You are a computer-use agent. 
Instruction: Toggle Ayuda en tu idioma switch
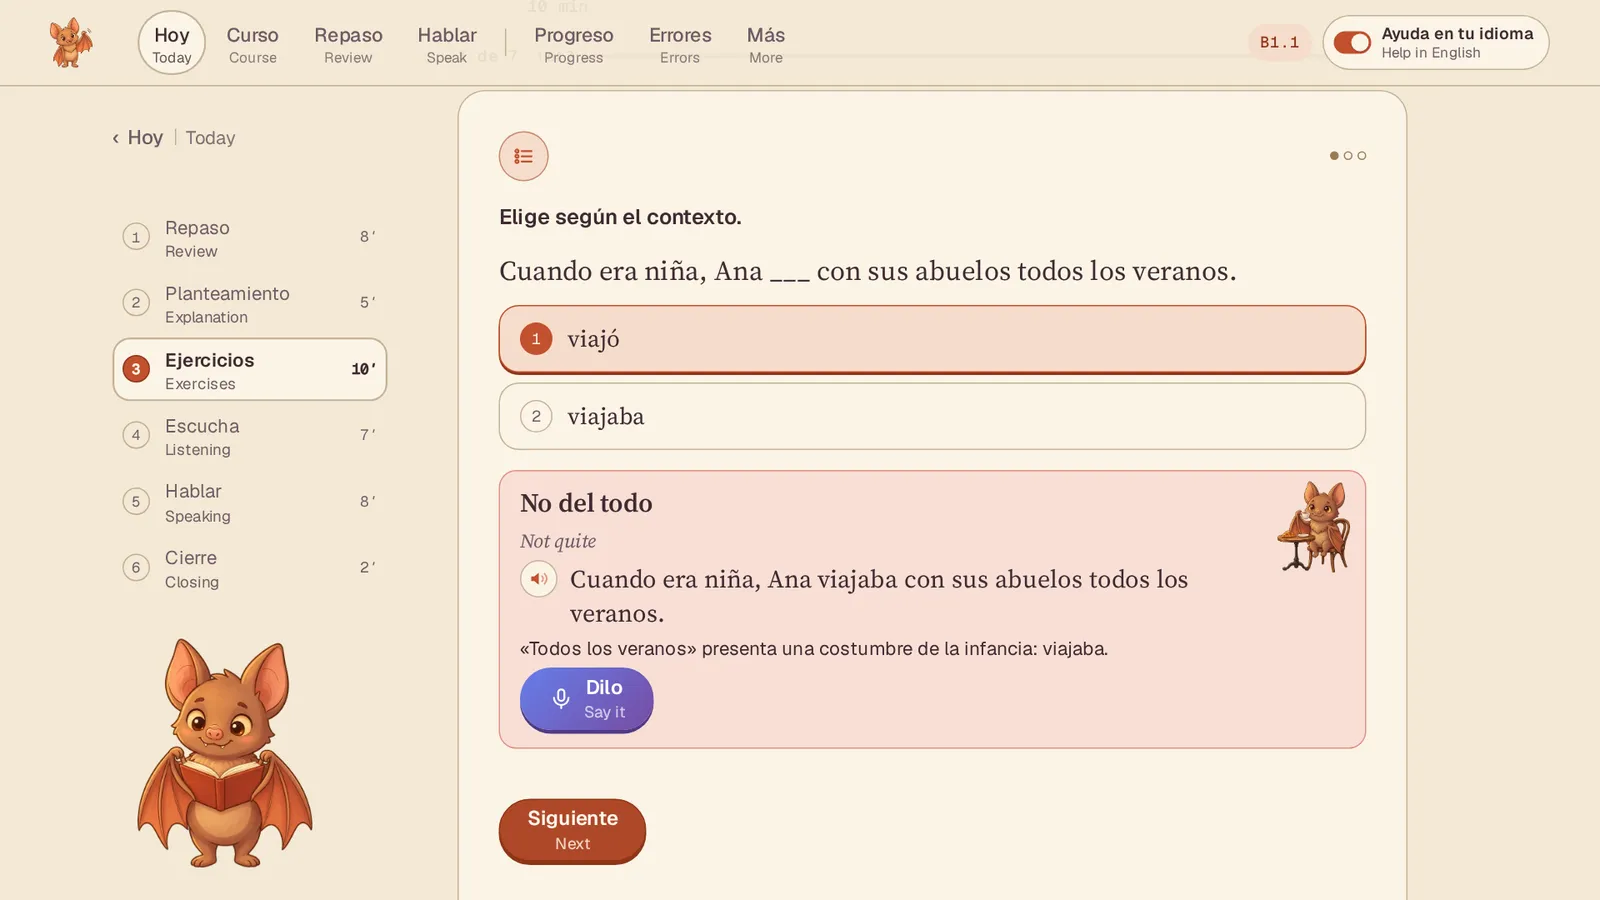pos(1352,43)
